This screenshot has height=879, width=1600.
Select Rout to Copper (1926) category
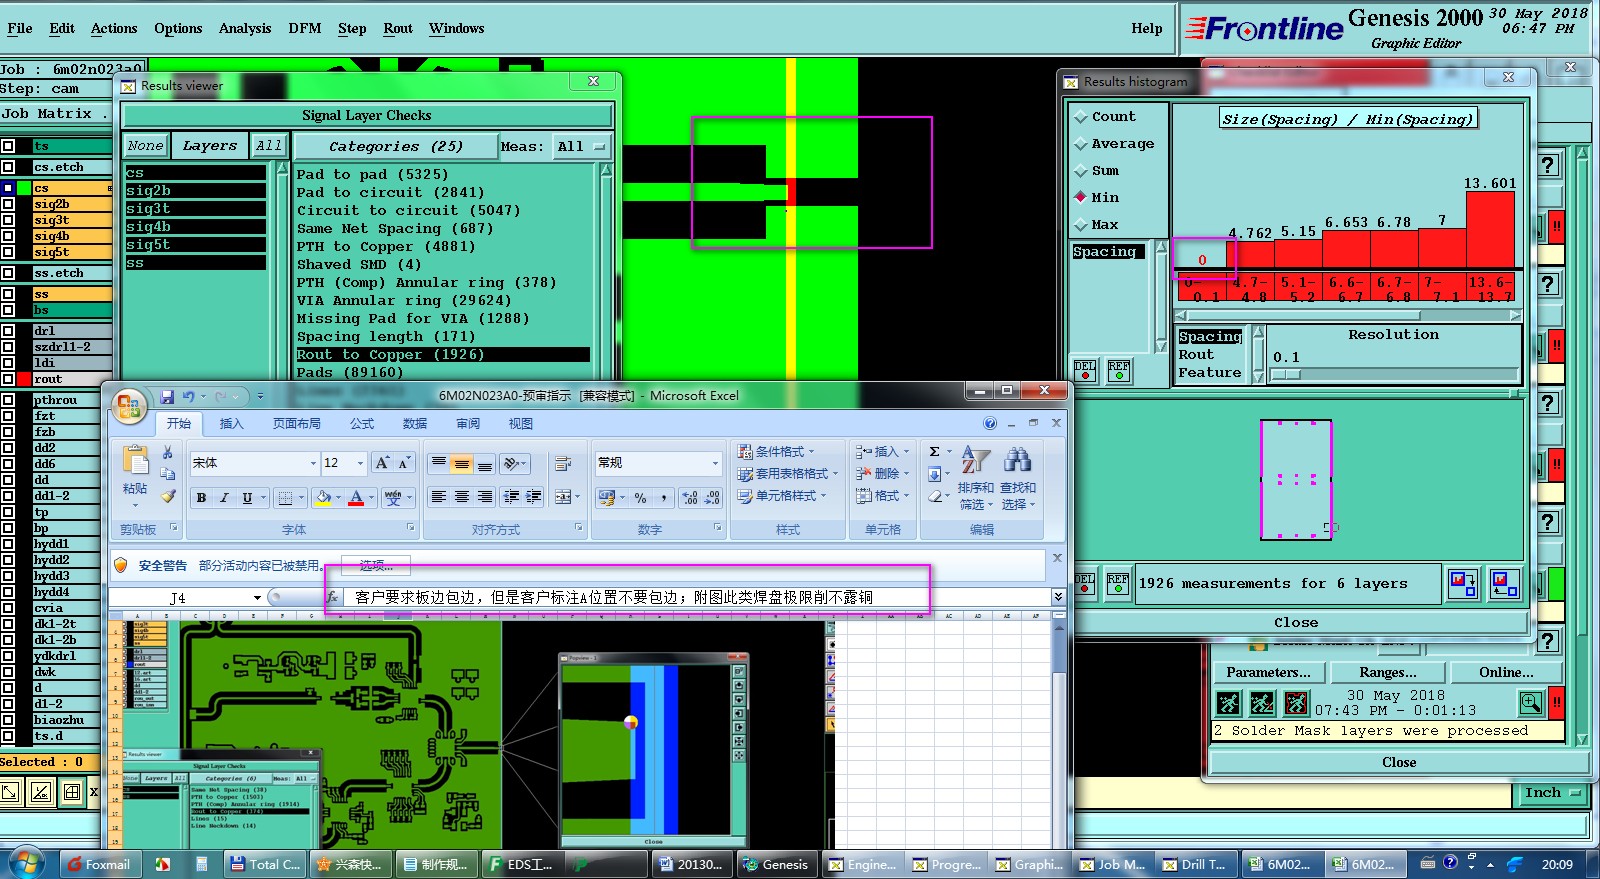[442, 354]
